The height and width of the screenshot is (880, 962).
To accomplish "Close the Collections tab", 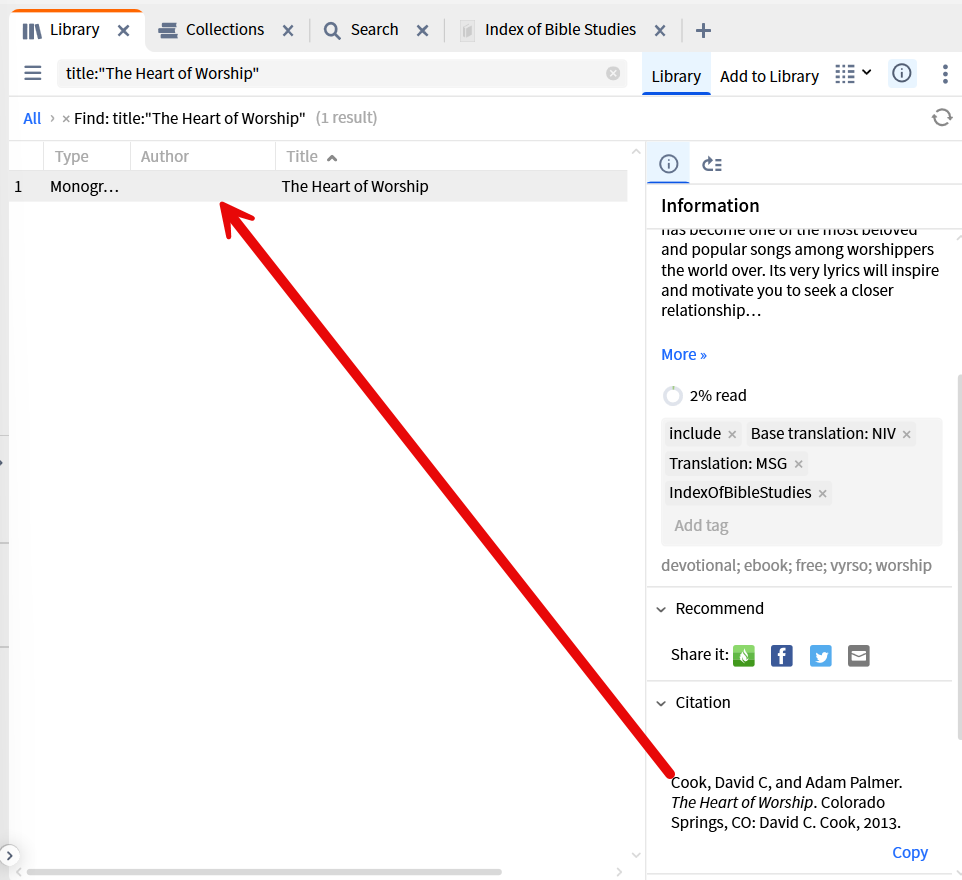I will [x=288, y=31].
